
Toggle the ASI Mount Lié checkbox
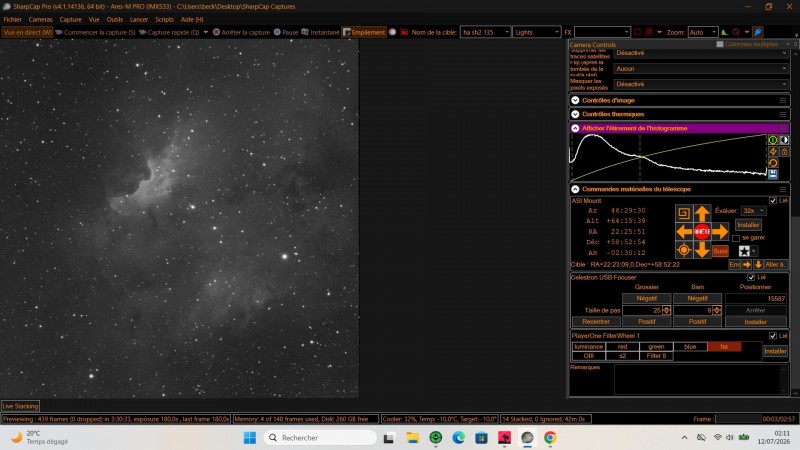click(772, 201)
